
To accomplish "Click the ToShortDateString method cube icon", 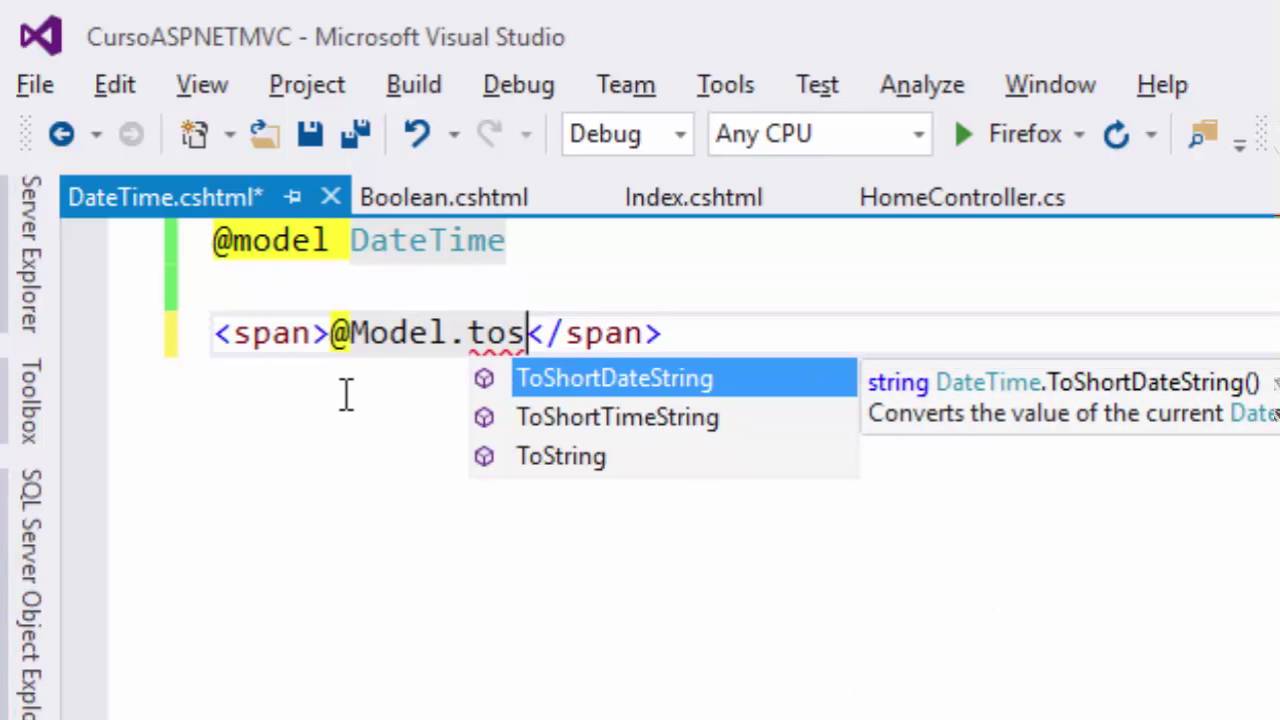I will pyautogui.click(x=484, y=379).
